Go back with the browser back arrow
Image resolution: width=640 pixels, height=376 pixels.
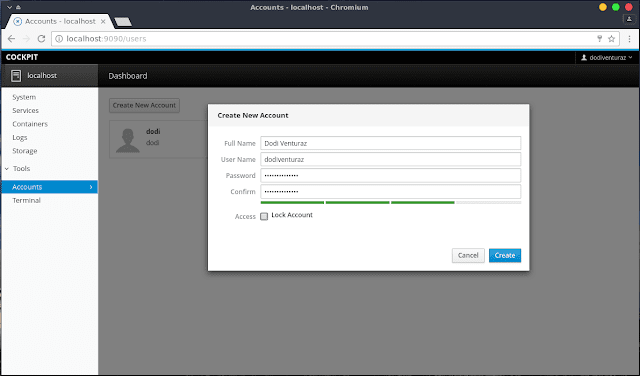(x=11, y=39)
